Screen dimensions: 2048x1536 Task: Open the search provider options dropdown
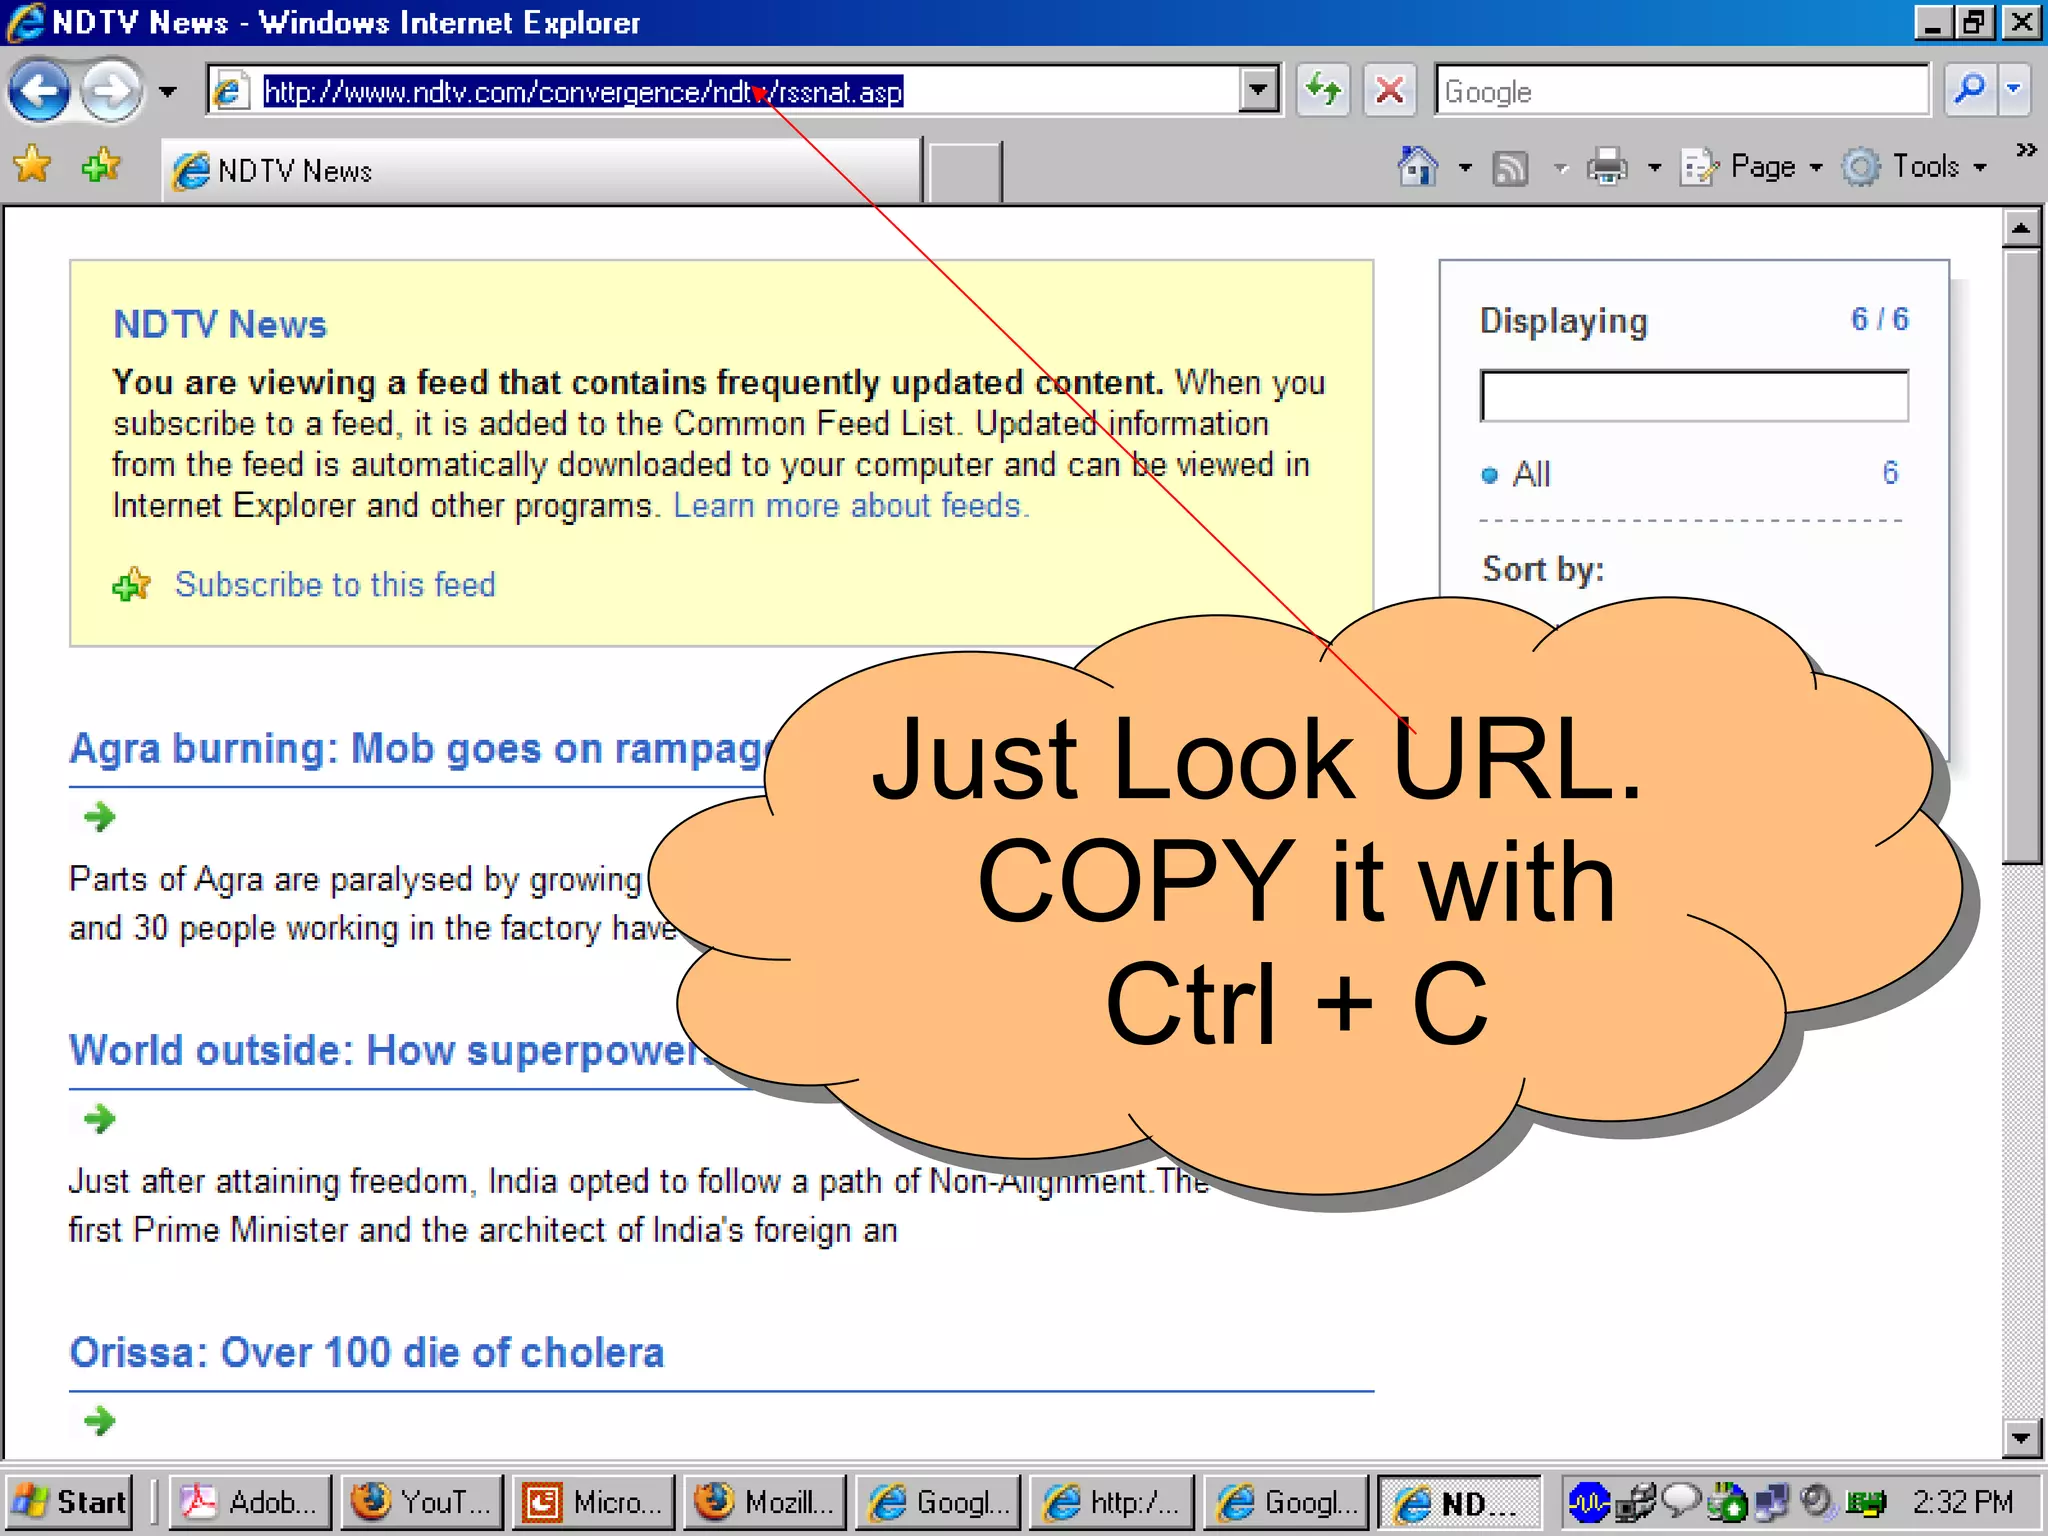(2016, 90)
